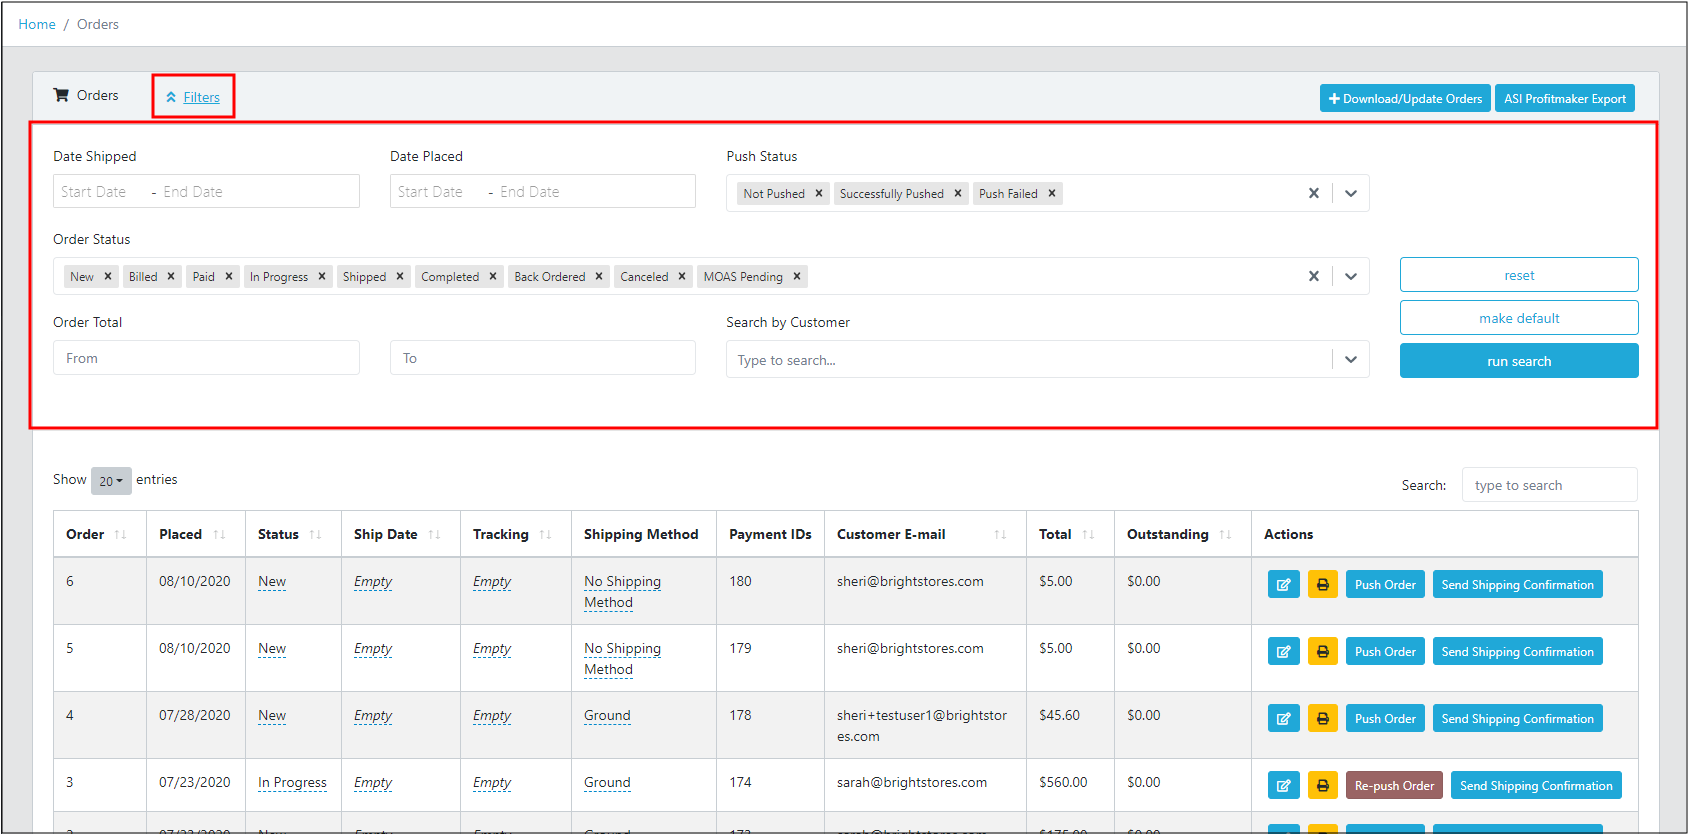Click the Home breadcrumb link

tap(37, 24)
